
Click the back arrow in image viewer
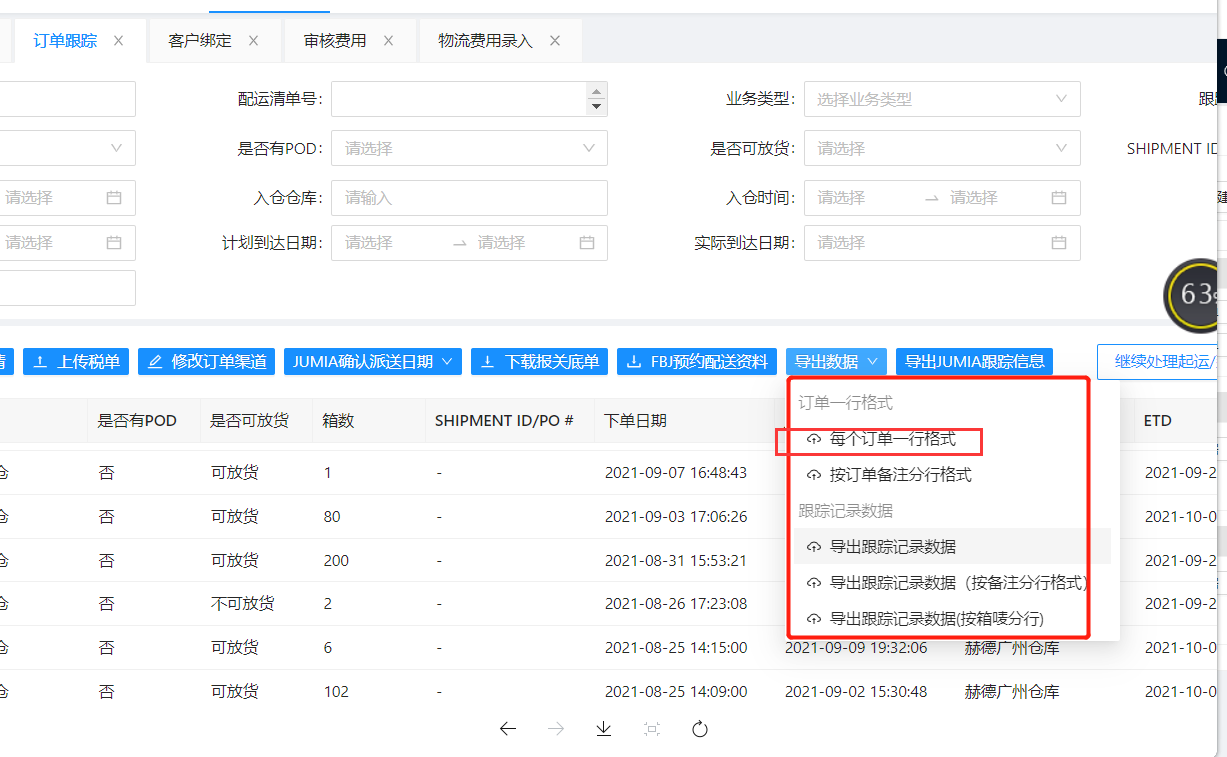coord(507,729)
